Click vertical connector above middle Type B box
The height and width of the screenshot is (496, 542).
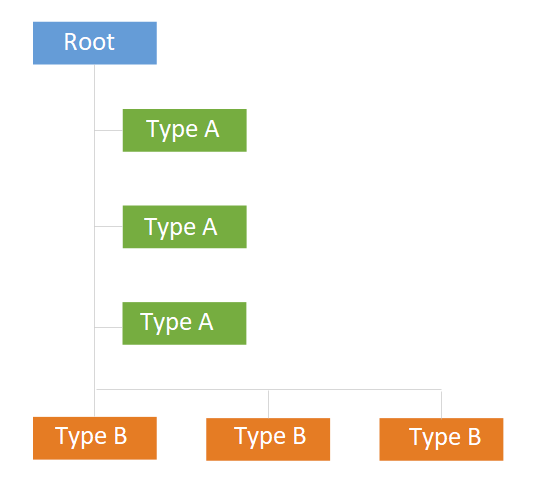pyautogui.click(x=268, y=404)
